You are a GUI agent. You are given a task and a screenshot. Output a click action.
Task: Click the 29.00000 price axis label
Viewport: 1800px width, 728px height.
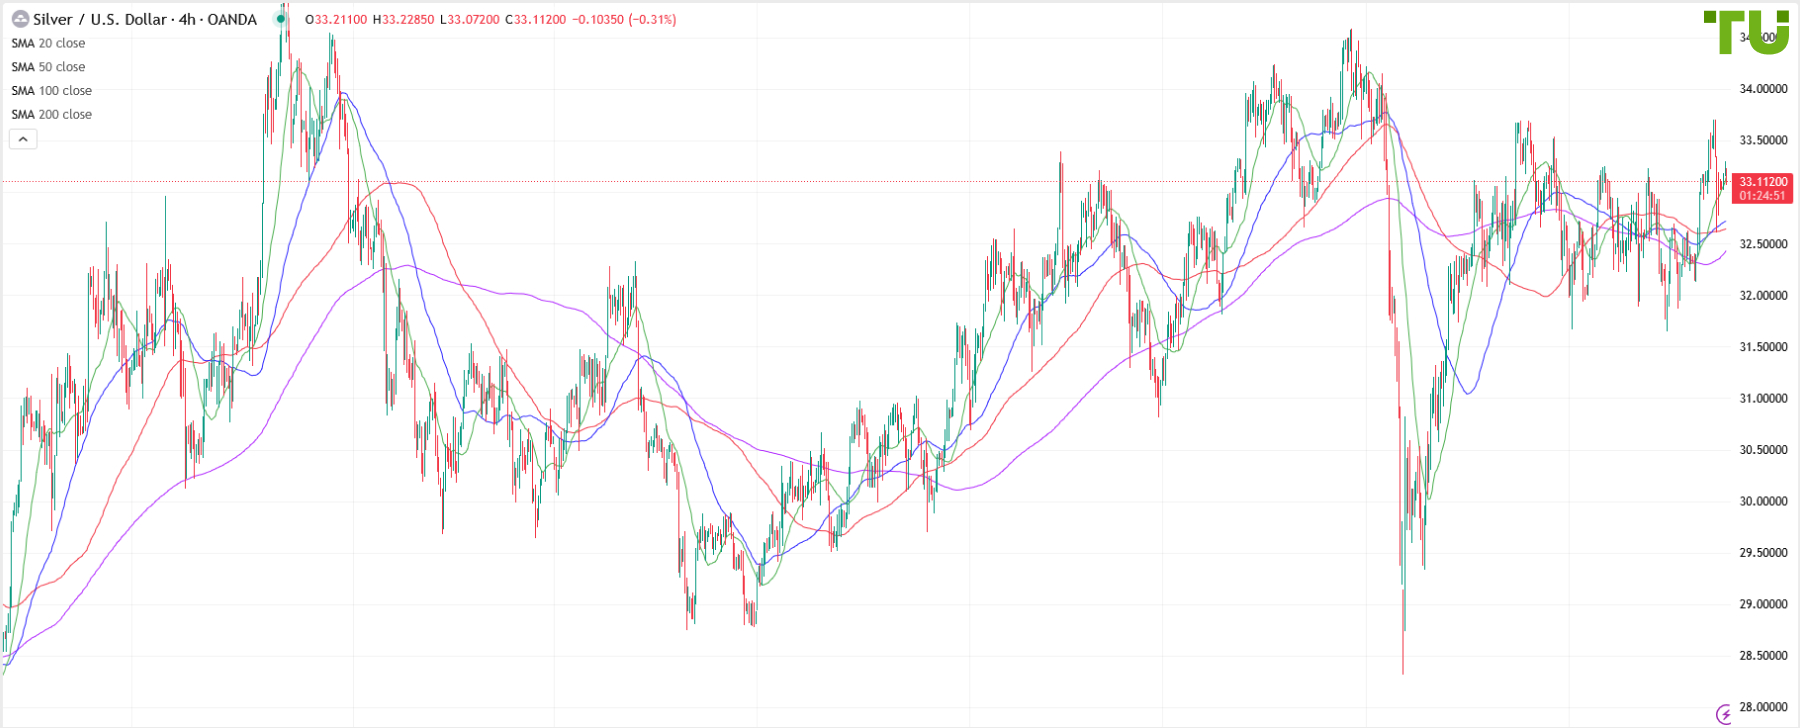[x=1763, y=605]
